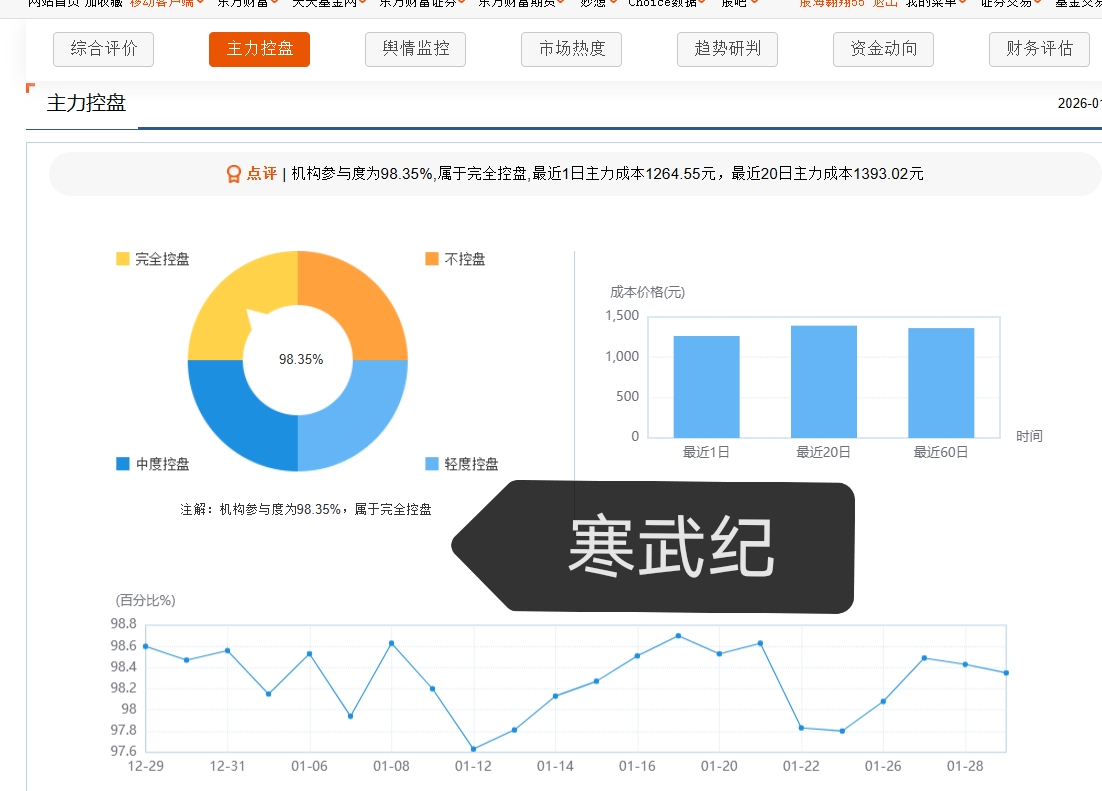This screenshot has width=1102, height=791.
Task: Click the orange 不控盘 legend swatch
Action: [432, 259]
